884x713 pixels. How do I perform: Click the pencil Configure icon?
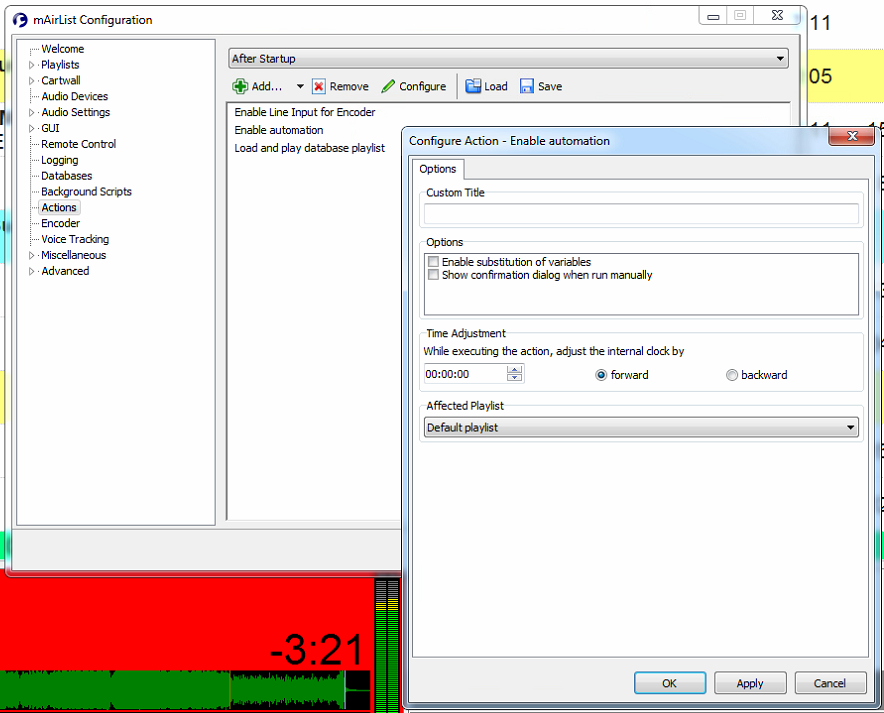388,86
